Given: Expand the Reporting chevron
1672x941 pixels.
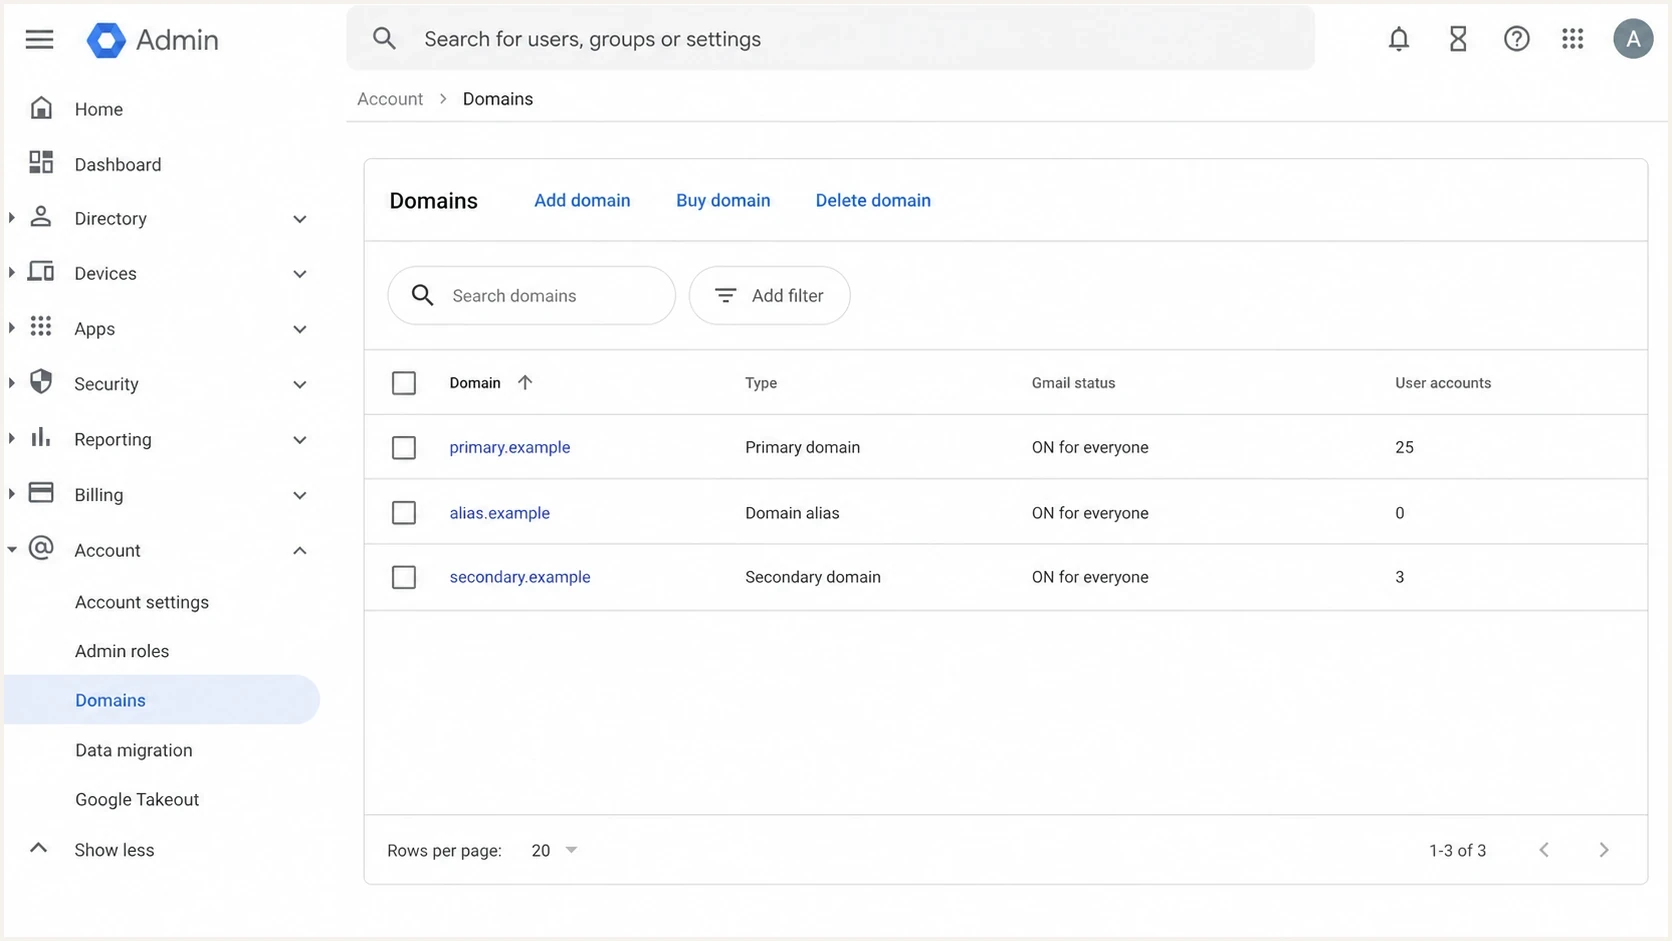Looking at the screenshot, I should (300, 440).
